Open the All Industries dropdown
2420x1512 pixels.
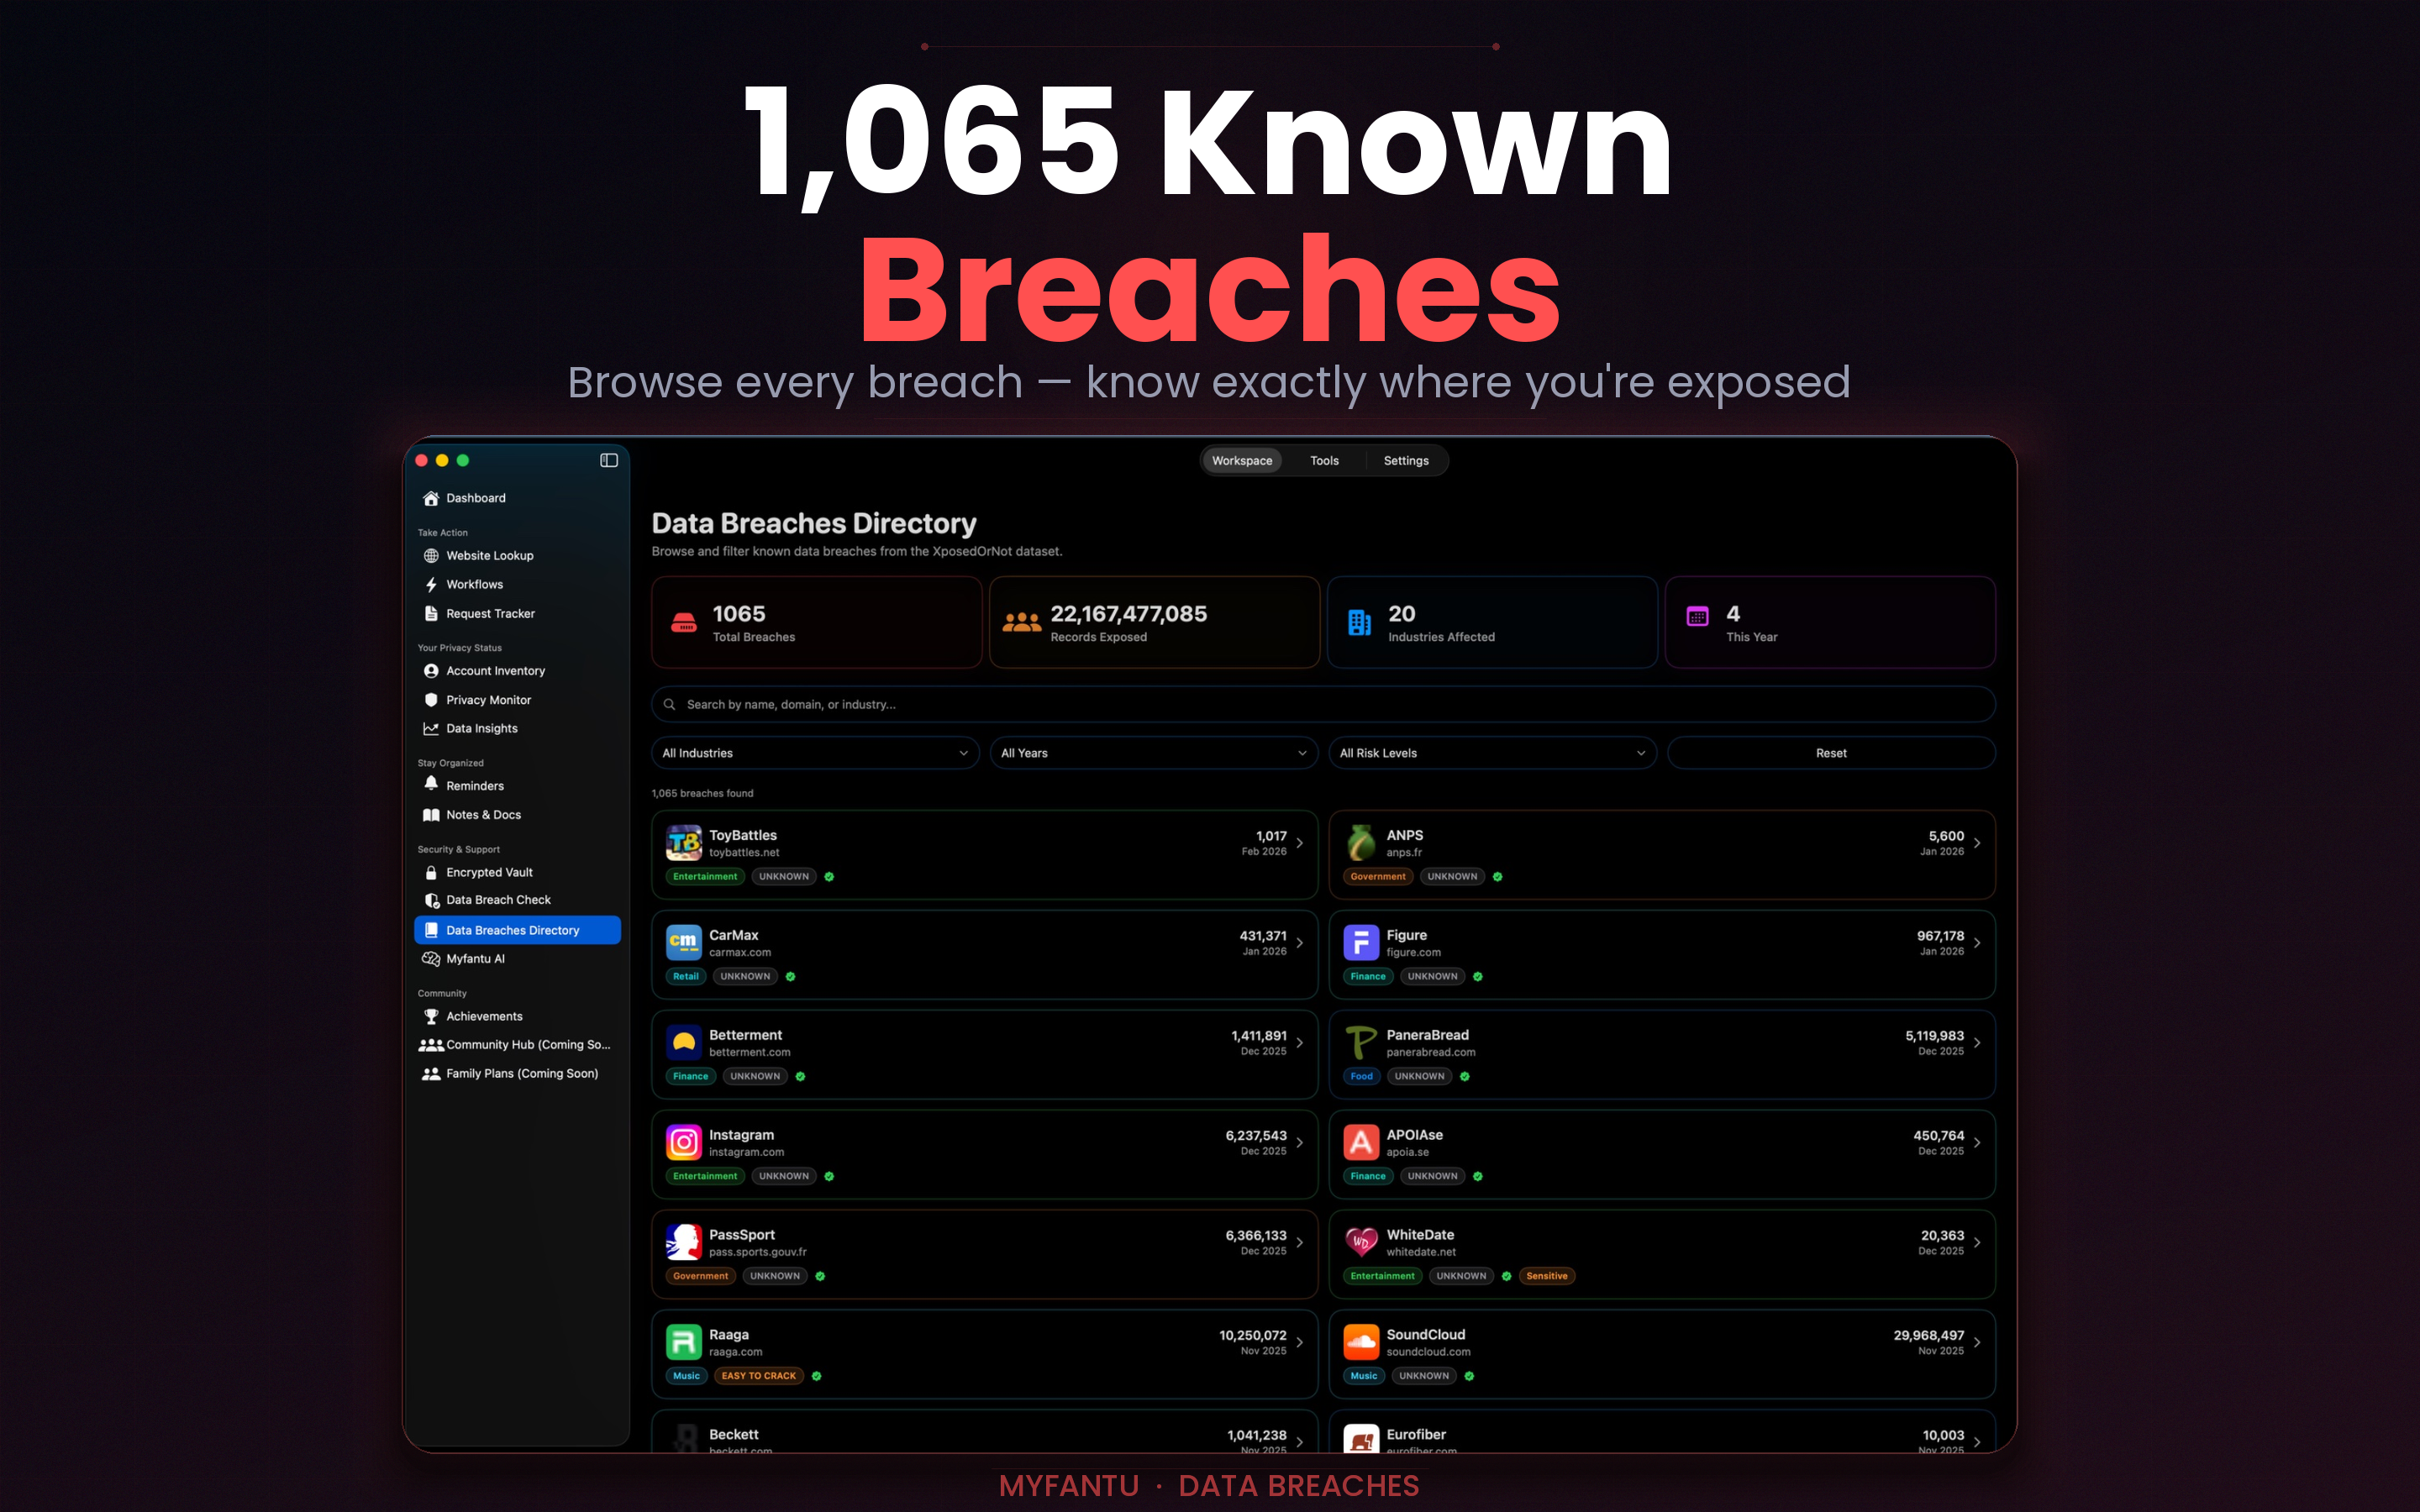tap(815, 753)
